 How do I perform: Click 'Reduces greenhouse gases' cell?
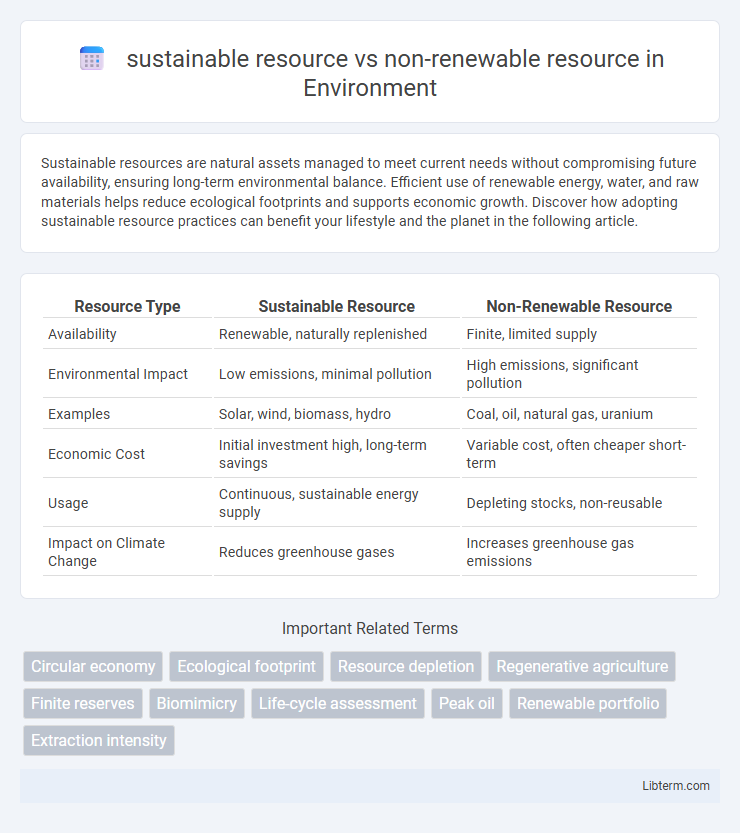[x=336, y=552]
